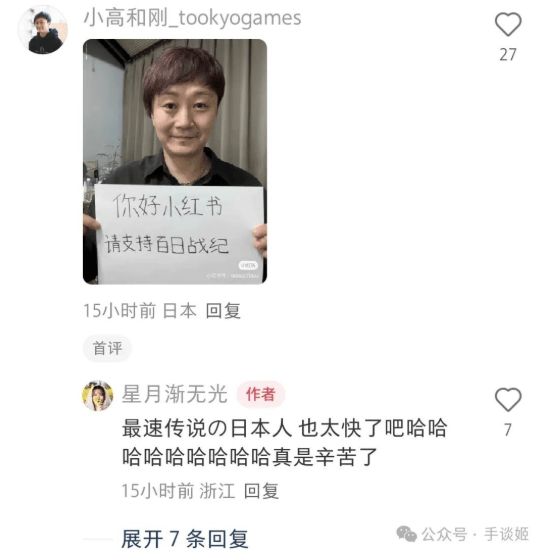
Task: Open username 小高和刚_tookyogames
Action: [x=192, y=18]
